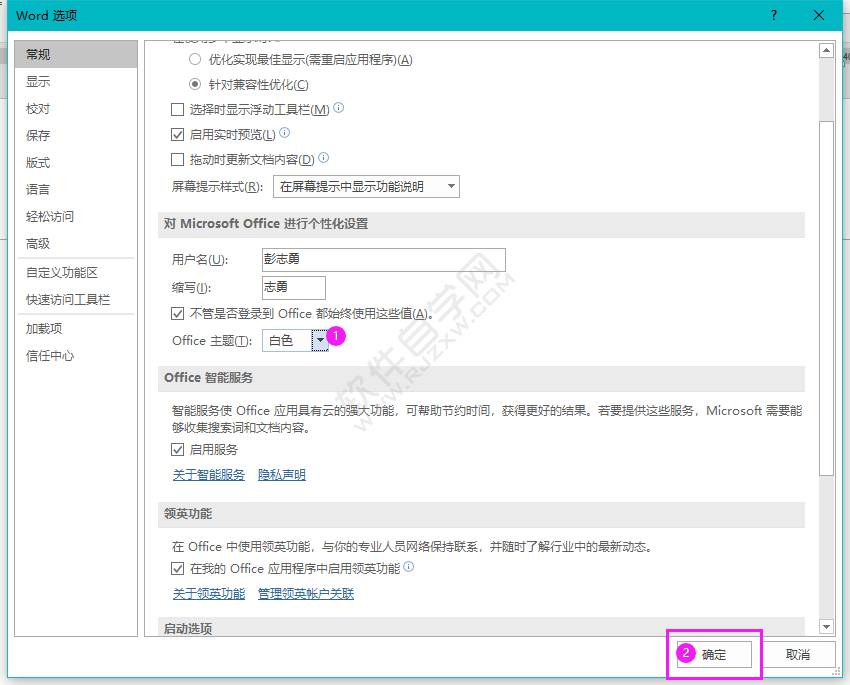The image size is (850, 685).
Task: Disable the 启用服务 checkbox under Office 智能服务
Action: (x=177, y=449)
